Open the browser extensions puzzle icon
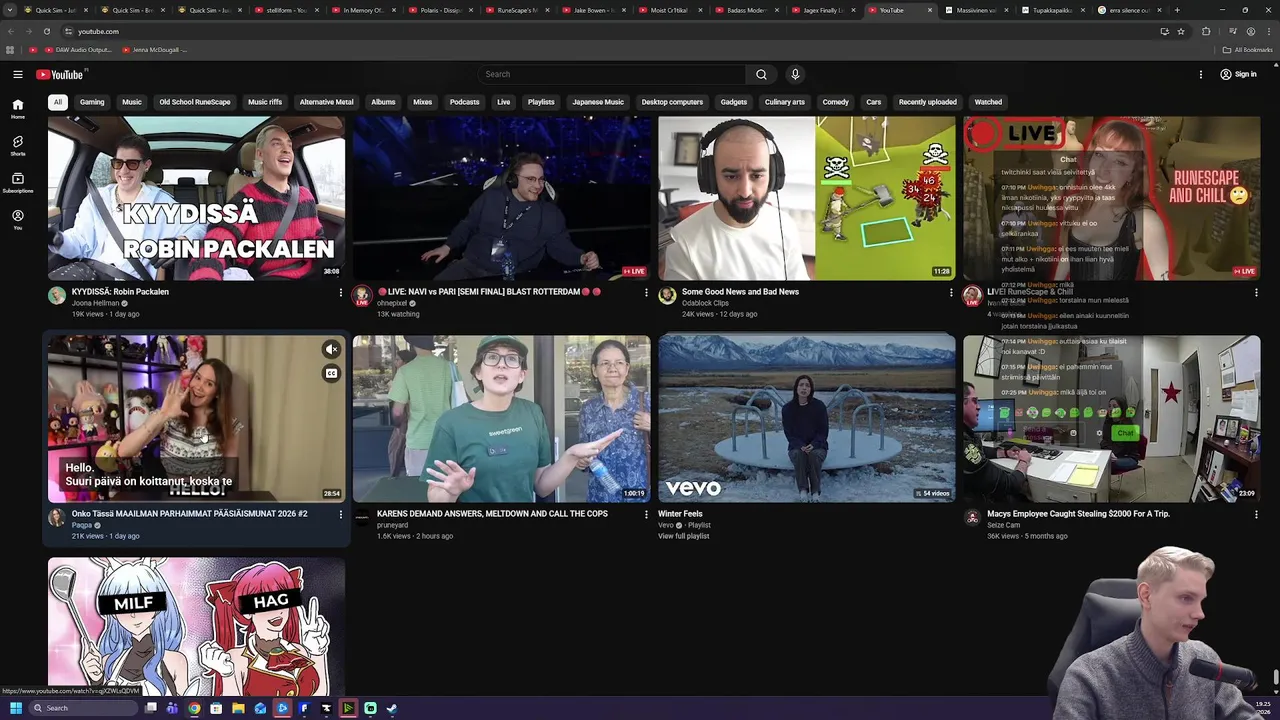The width and height of the screenshot is (1280, 720). (x=1206, y=31)
